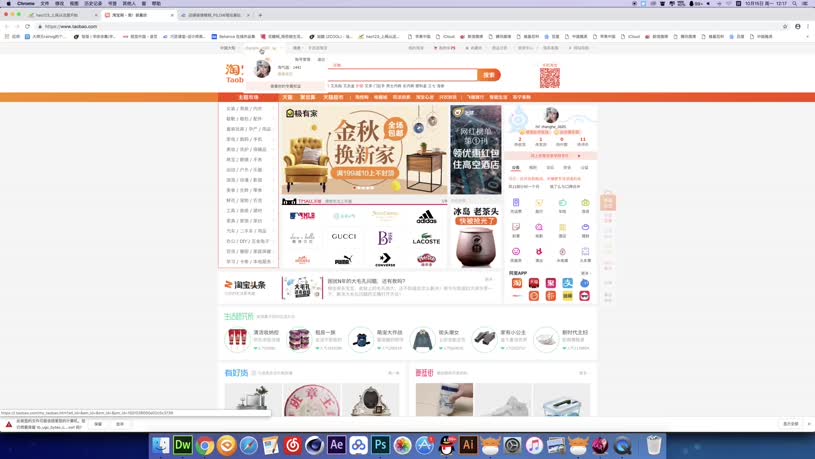Open App Store from the Dock

424,445
